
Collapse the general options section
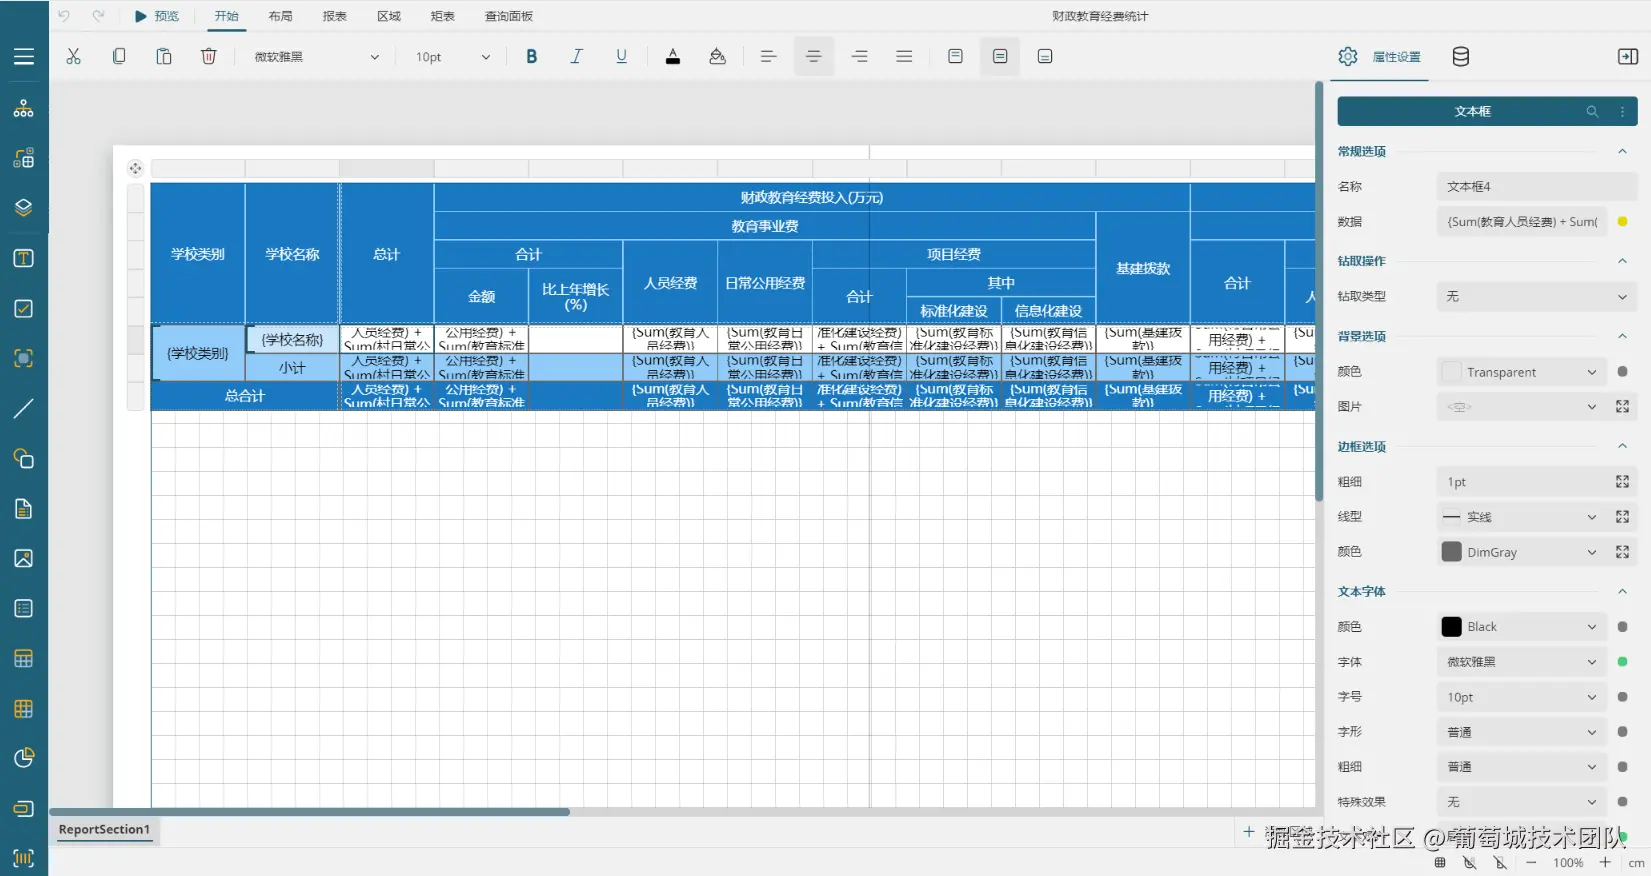click(x=1622, y=151)
